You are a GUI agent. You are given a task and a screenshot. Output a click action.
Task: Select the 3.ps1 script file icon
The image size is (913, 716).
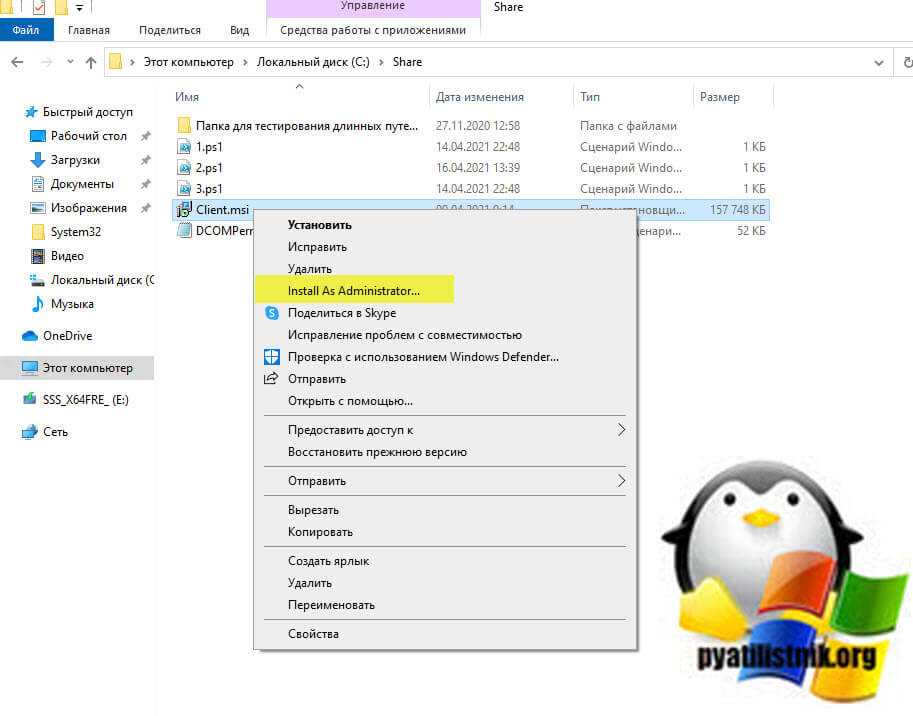pos(184,189)
